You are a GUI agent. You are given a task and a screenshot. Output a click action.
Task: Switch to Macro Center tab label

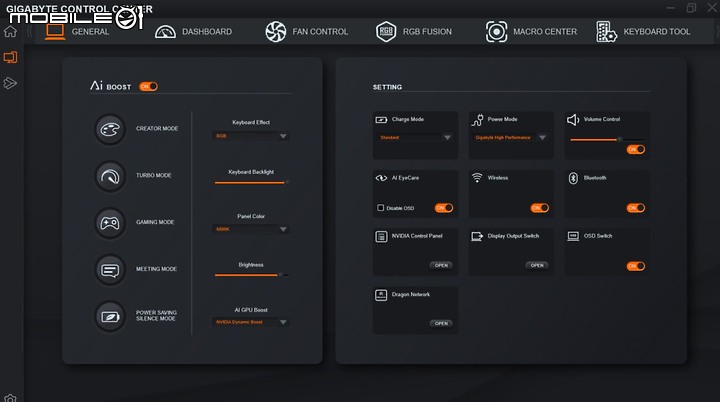[x=545, y=32]
